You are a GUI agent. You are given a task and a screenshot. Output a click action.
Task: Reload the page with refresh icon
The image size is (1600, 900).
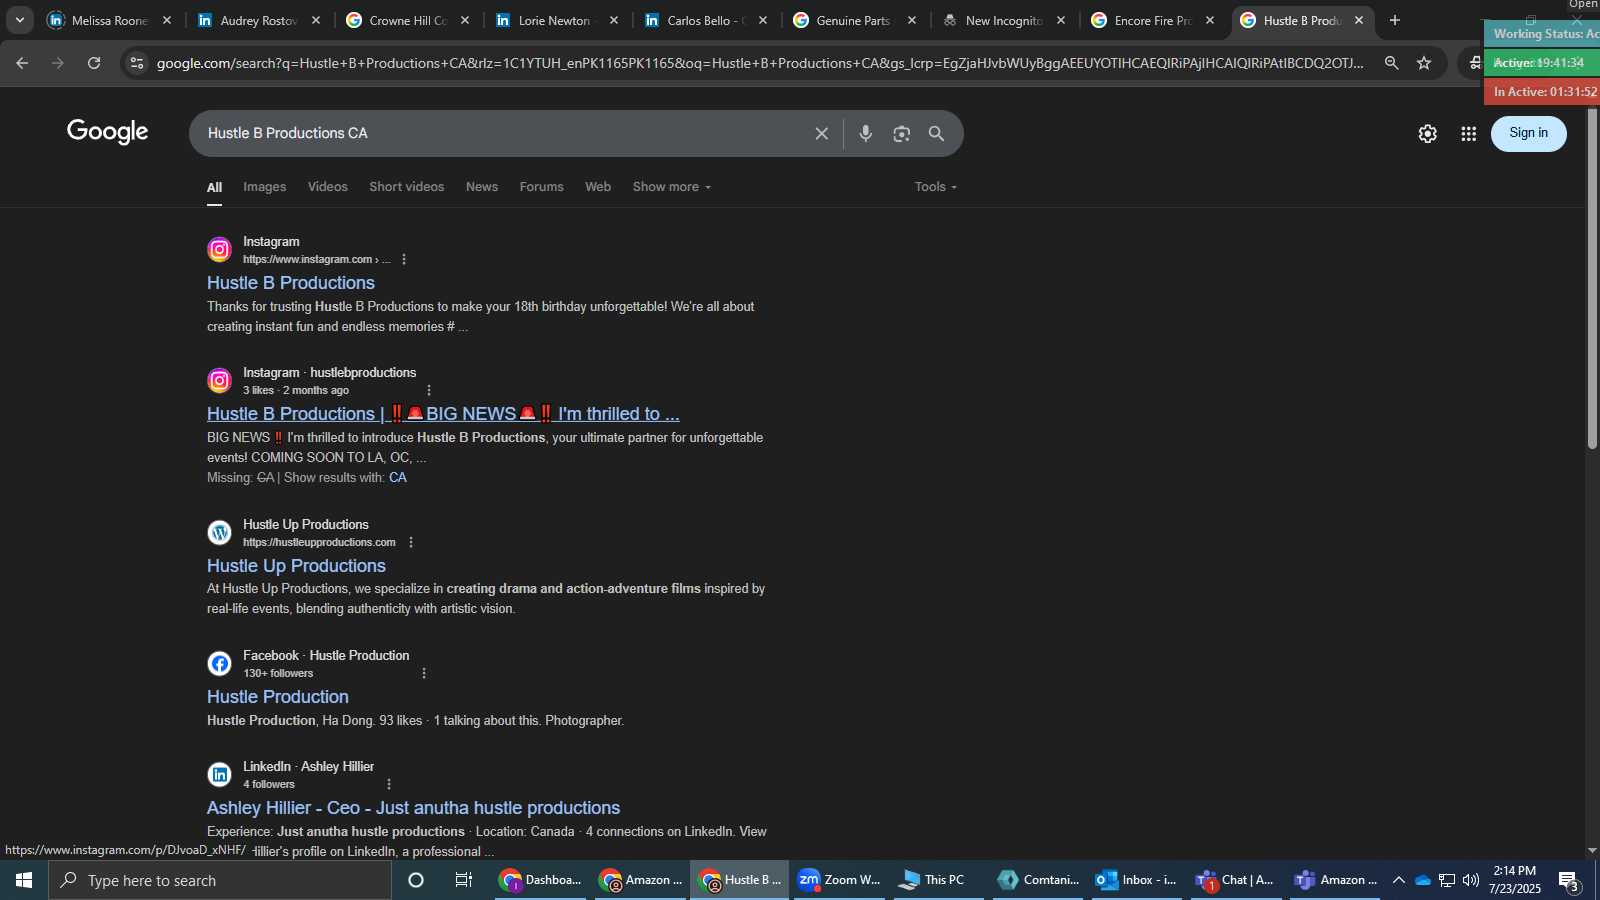tap(94, 63)
